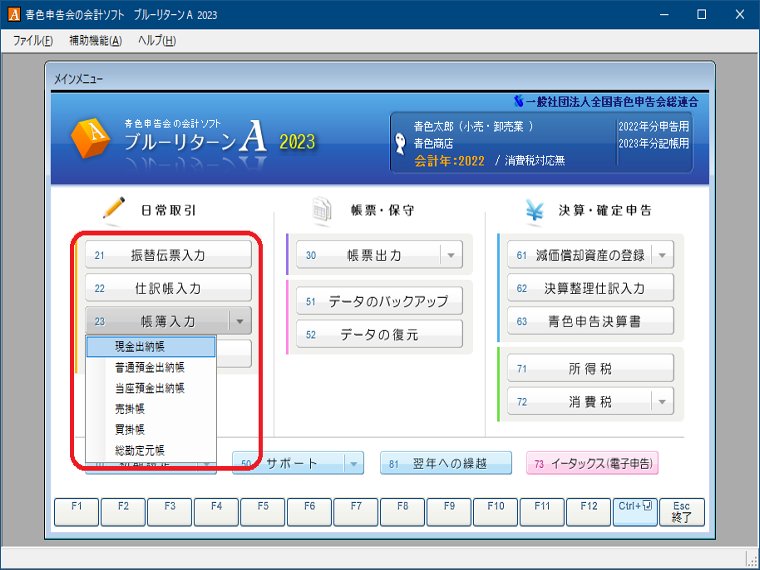Click the F1 function key button
Viewport: 760px width, 570px height.
click(77, 512)
